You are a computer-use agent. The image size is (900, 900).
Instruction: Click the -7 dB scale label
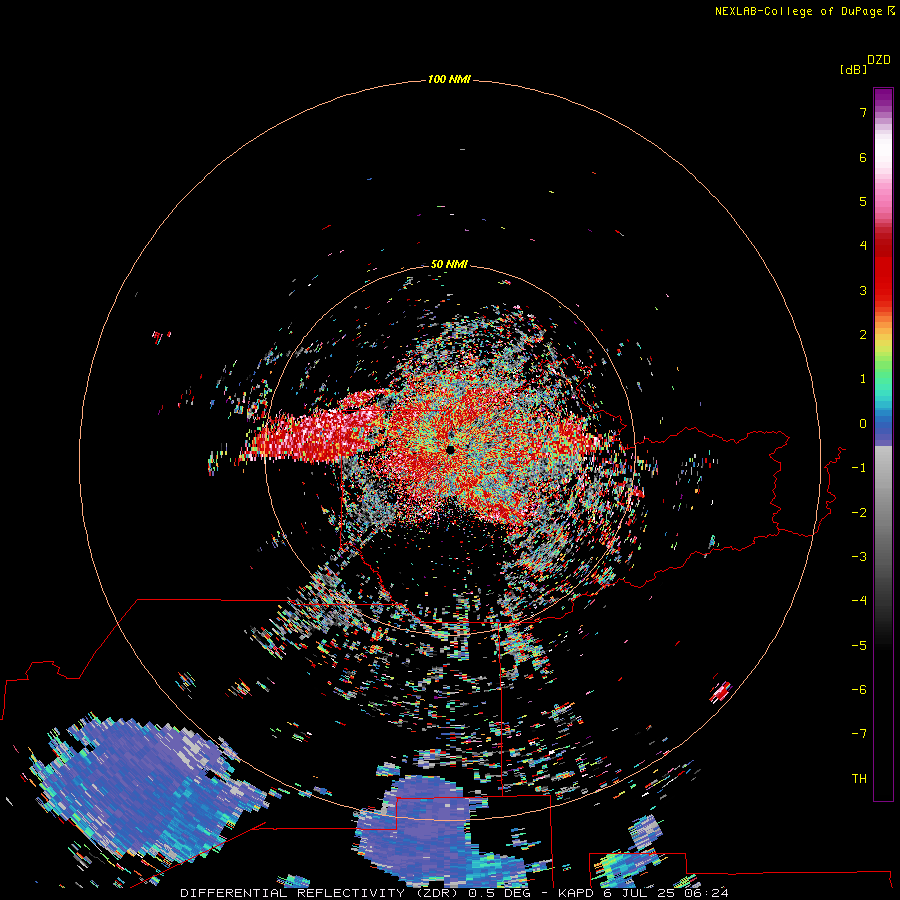[x=859, y=734]
